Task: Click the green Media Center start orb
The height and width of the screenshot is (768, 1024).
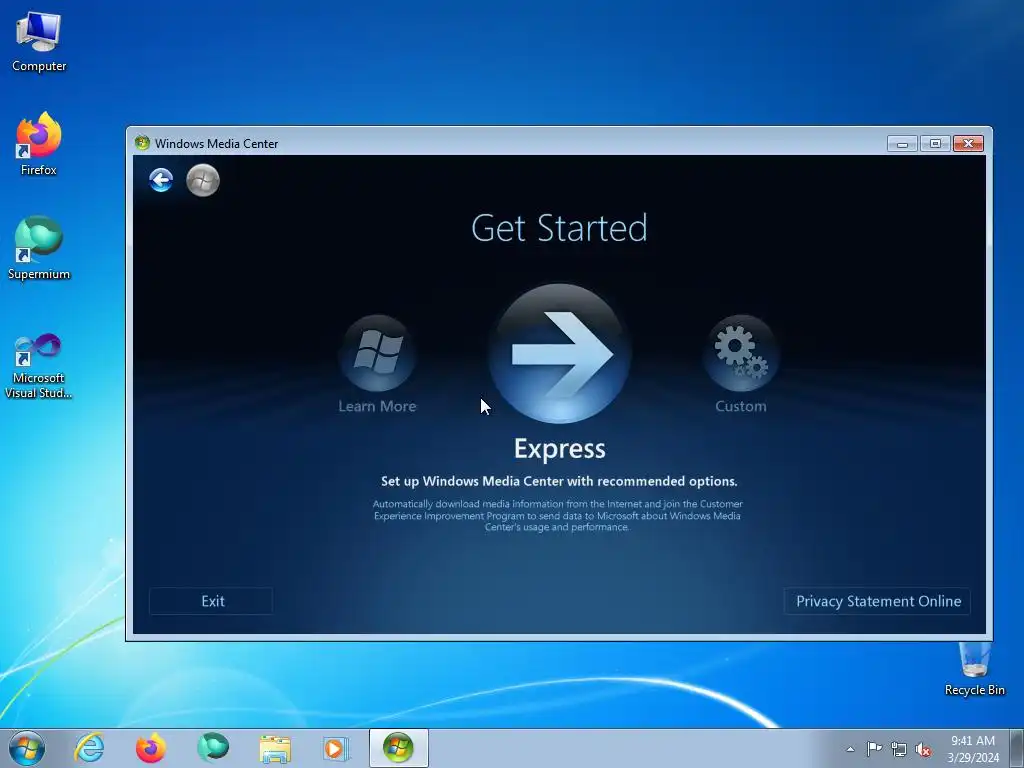Action: (x=203, y=180)
